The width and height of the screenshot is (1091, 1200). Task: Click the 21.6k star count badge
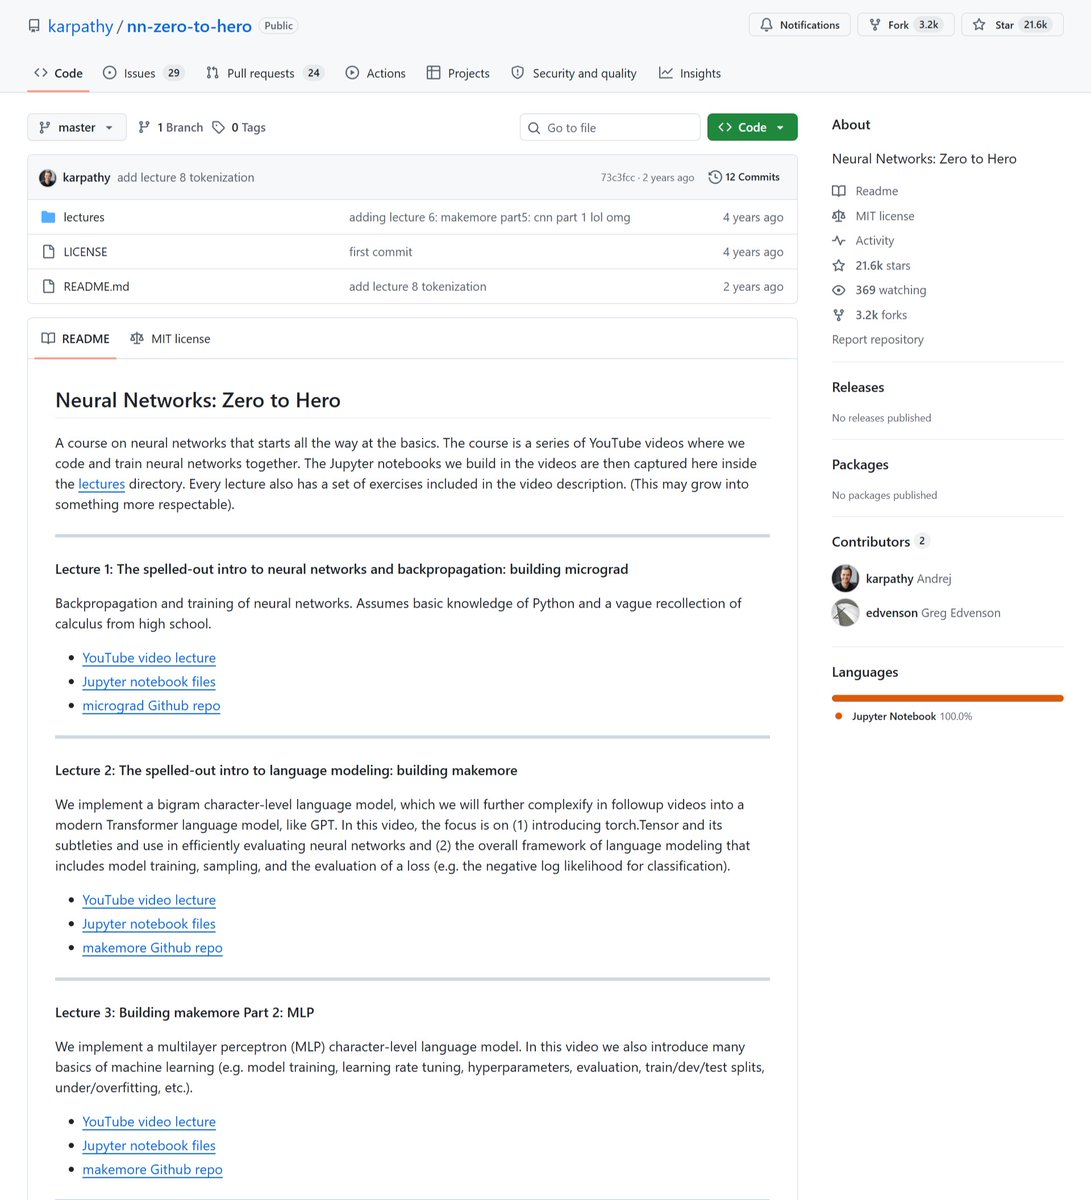(1036, 25)
